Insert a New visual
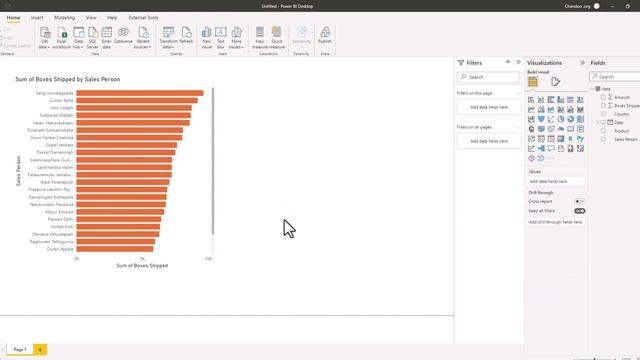The height and width of the screenshot is (360, 640). coord(207,38)
